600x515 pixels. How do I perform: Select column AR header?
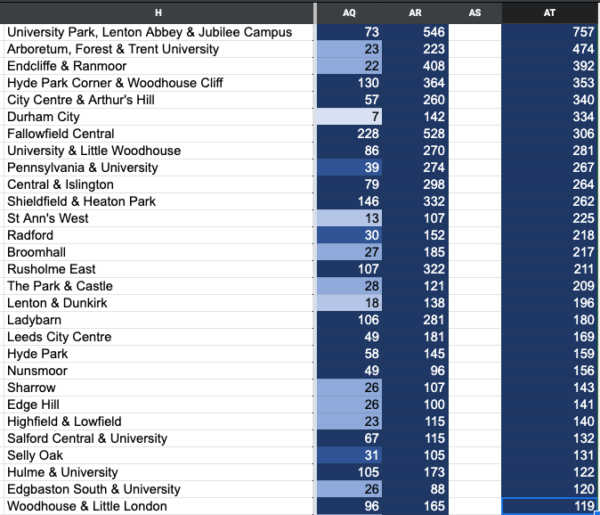pyautogui.click(x=415, y=13)
